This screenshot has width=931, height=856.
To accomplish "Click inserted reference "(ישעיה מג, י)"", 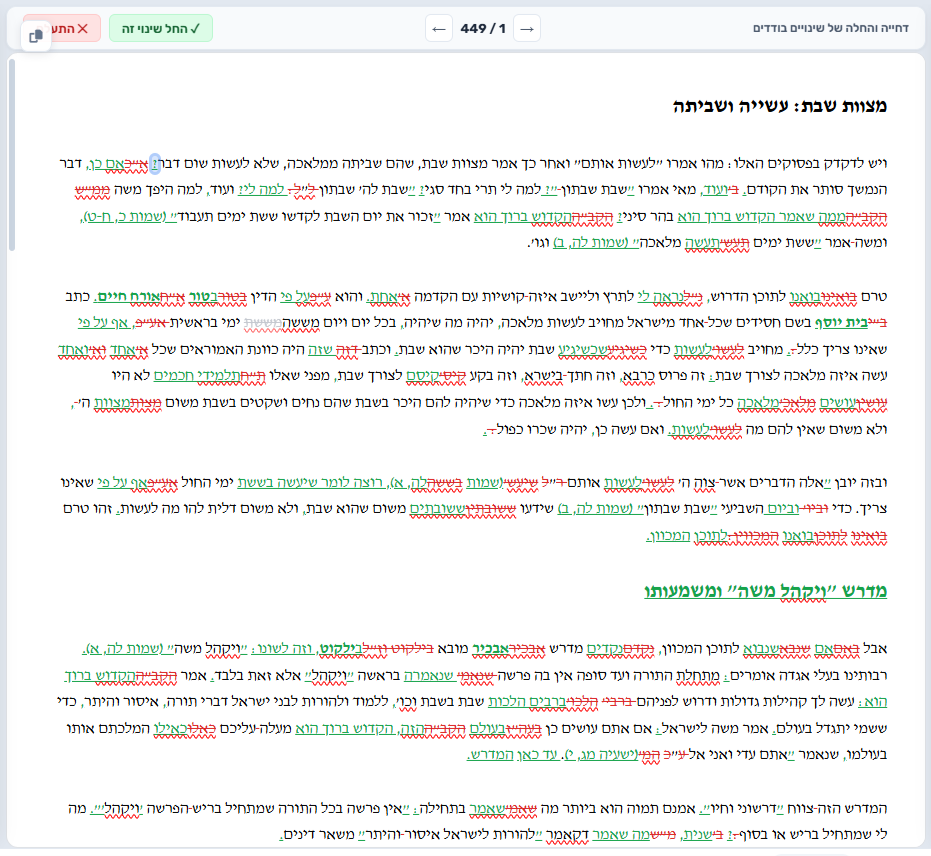I will 600,755.
